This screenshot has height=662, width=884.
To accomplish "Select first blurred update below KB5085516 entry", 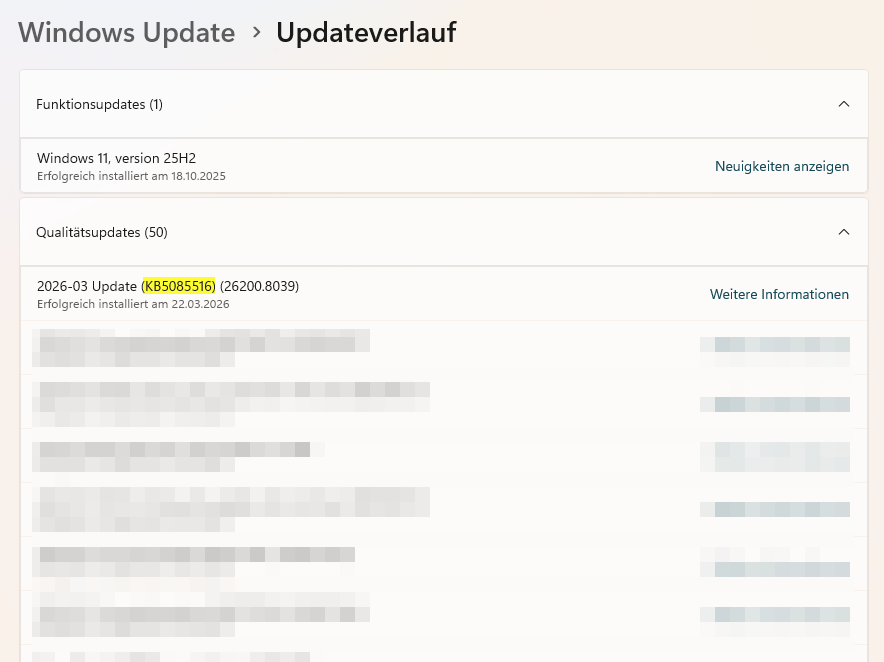I will (200, 347).
